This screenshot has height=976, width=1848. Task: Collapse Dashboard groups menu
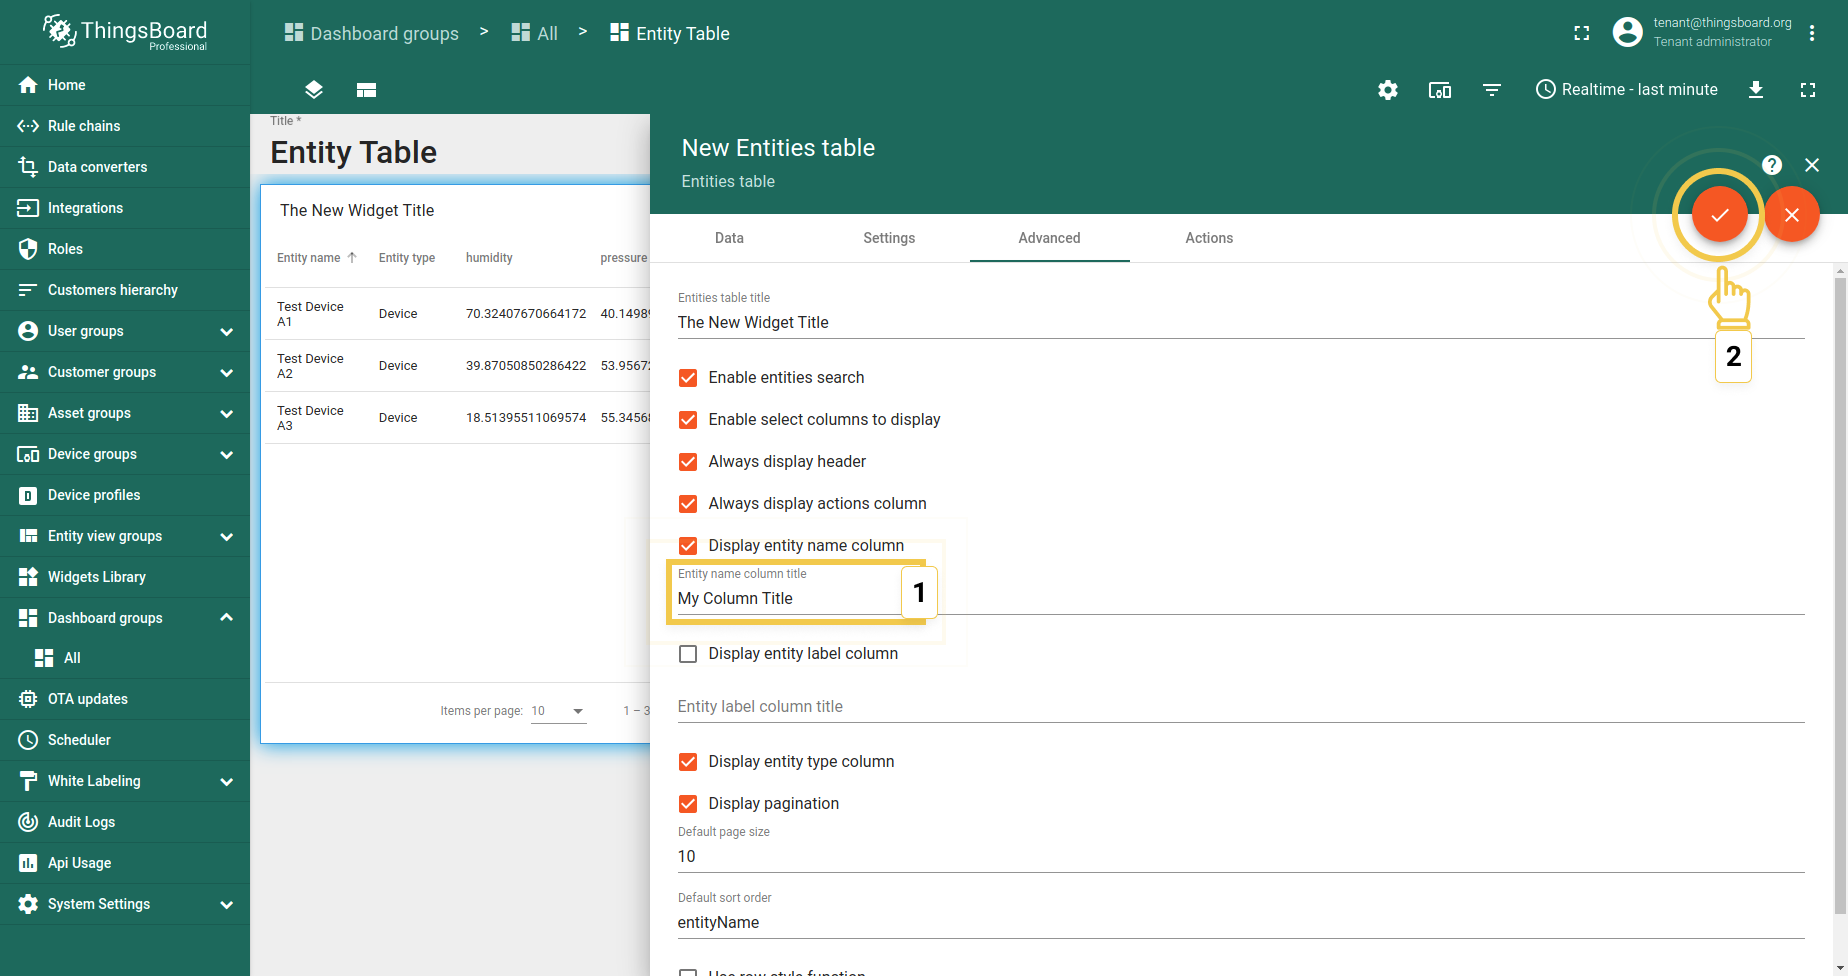(226, 618)
